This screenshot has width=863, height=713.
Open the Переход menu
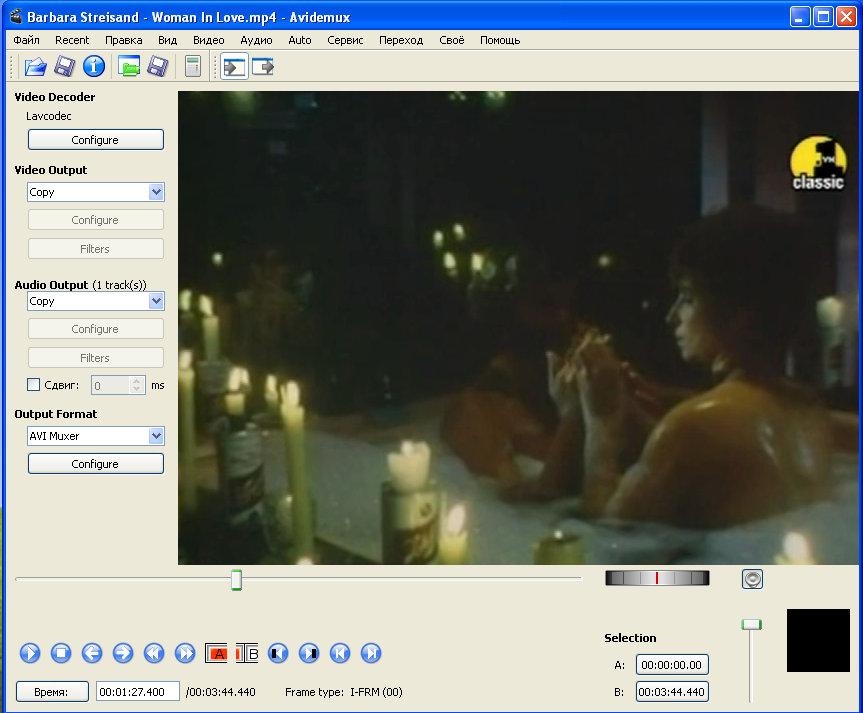401,40
